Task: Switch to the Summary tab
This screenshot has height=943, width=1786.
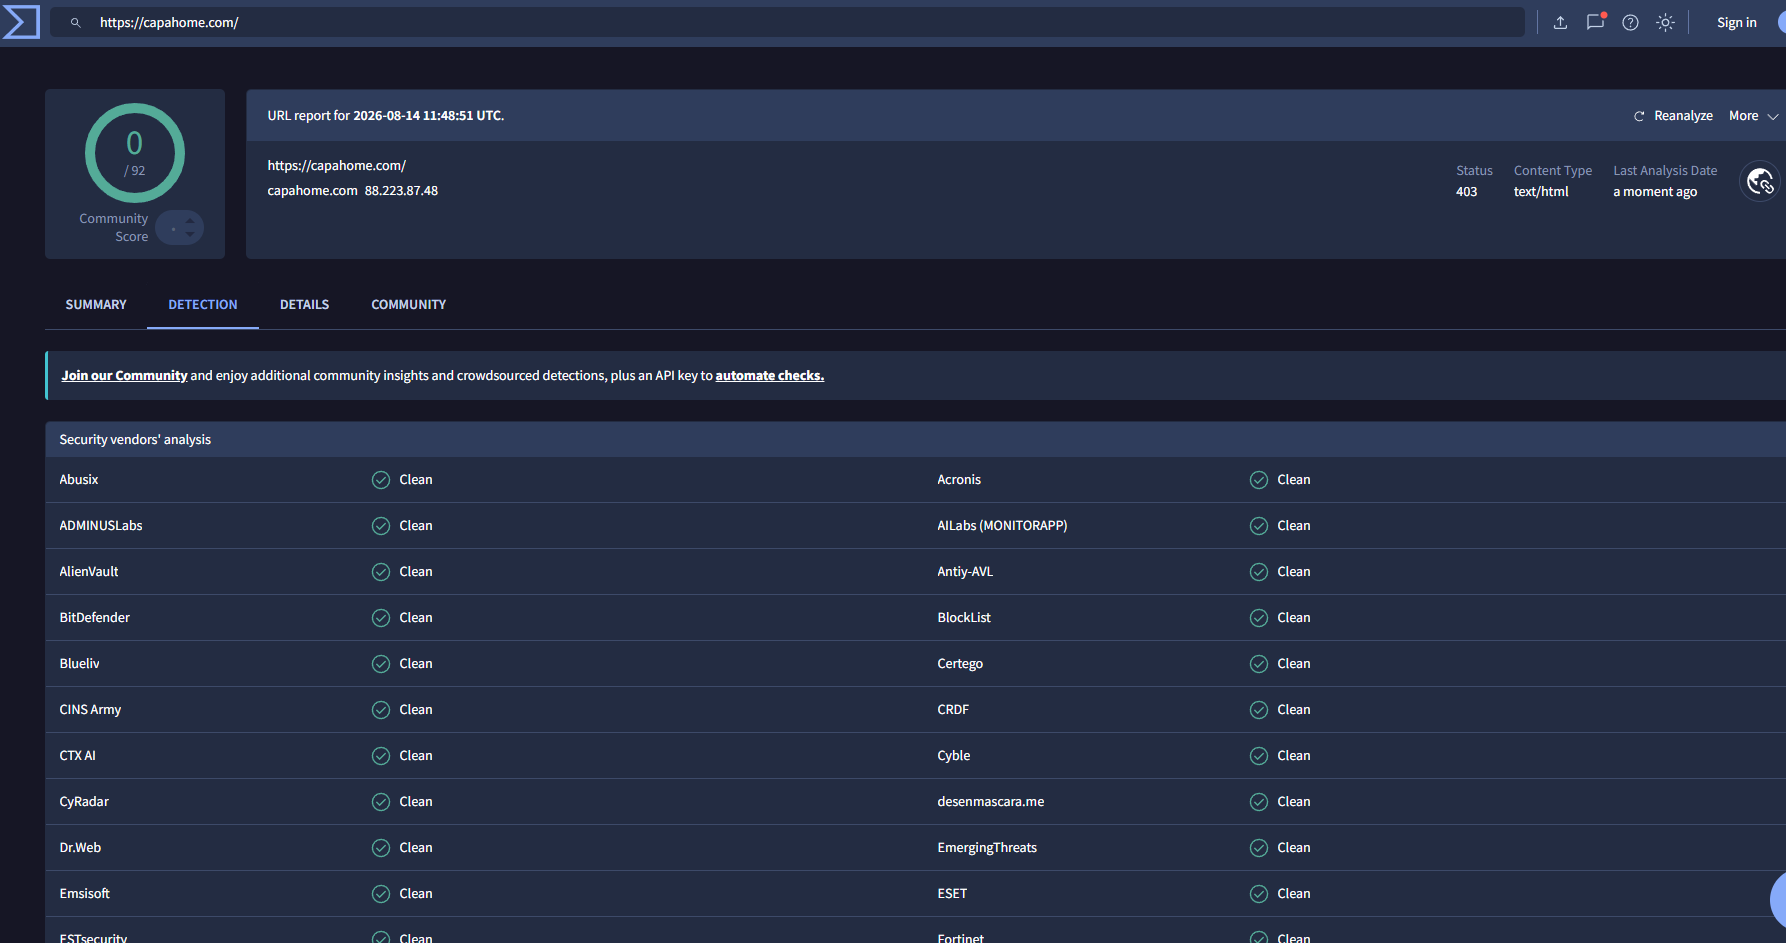Action: (96, 304)
